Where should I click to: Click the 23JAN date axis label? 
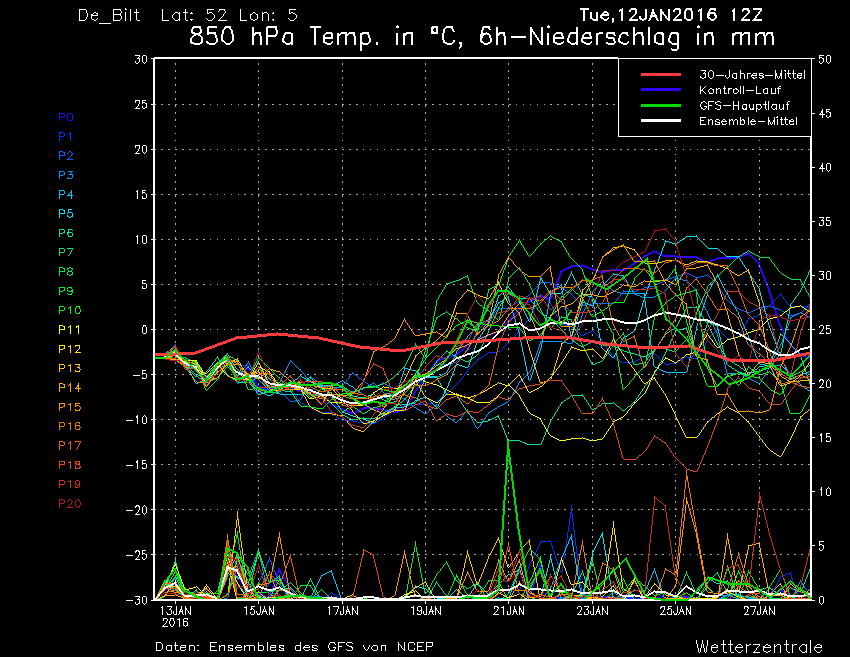coord(592,611)
